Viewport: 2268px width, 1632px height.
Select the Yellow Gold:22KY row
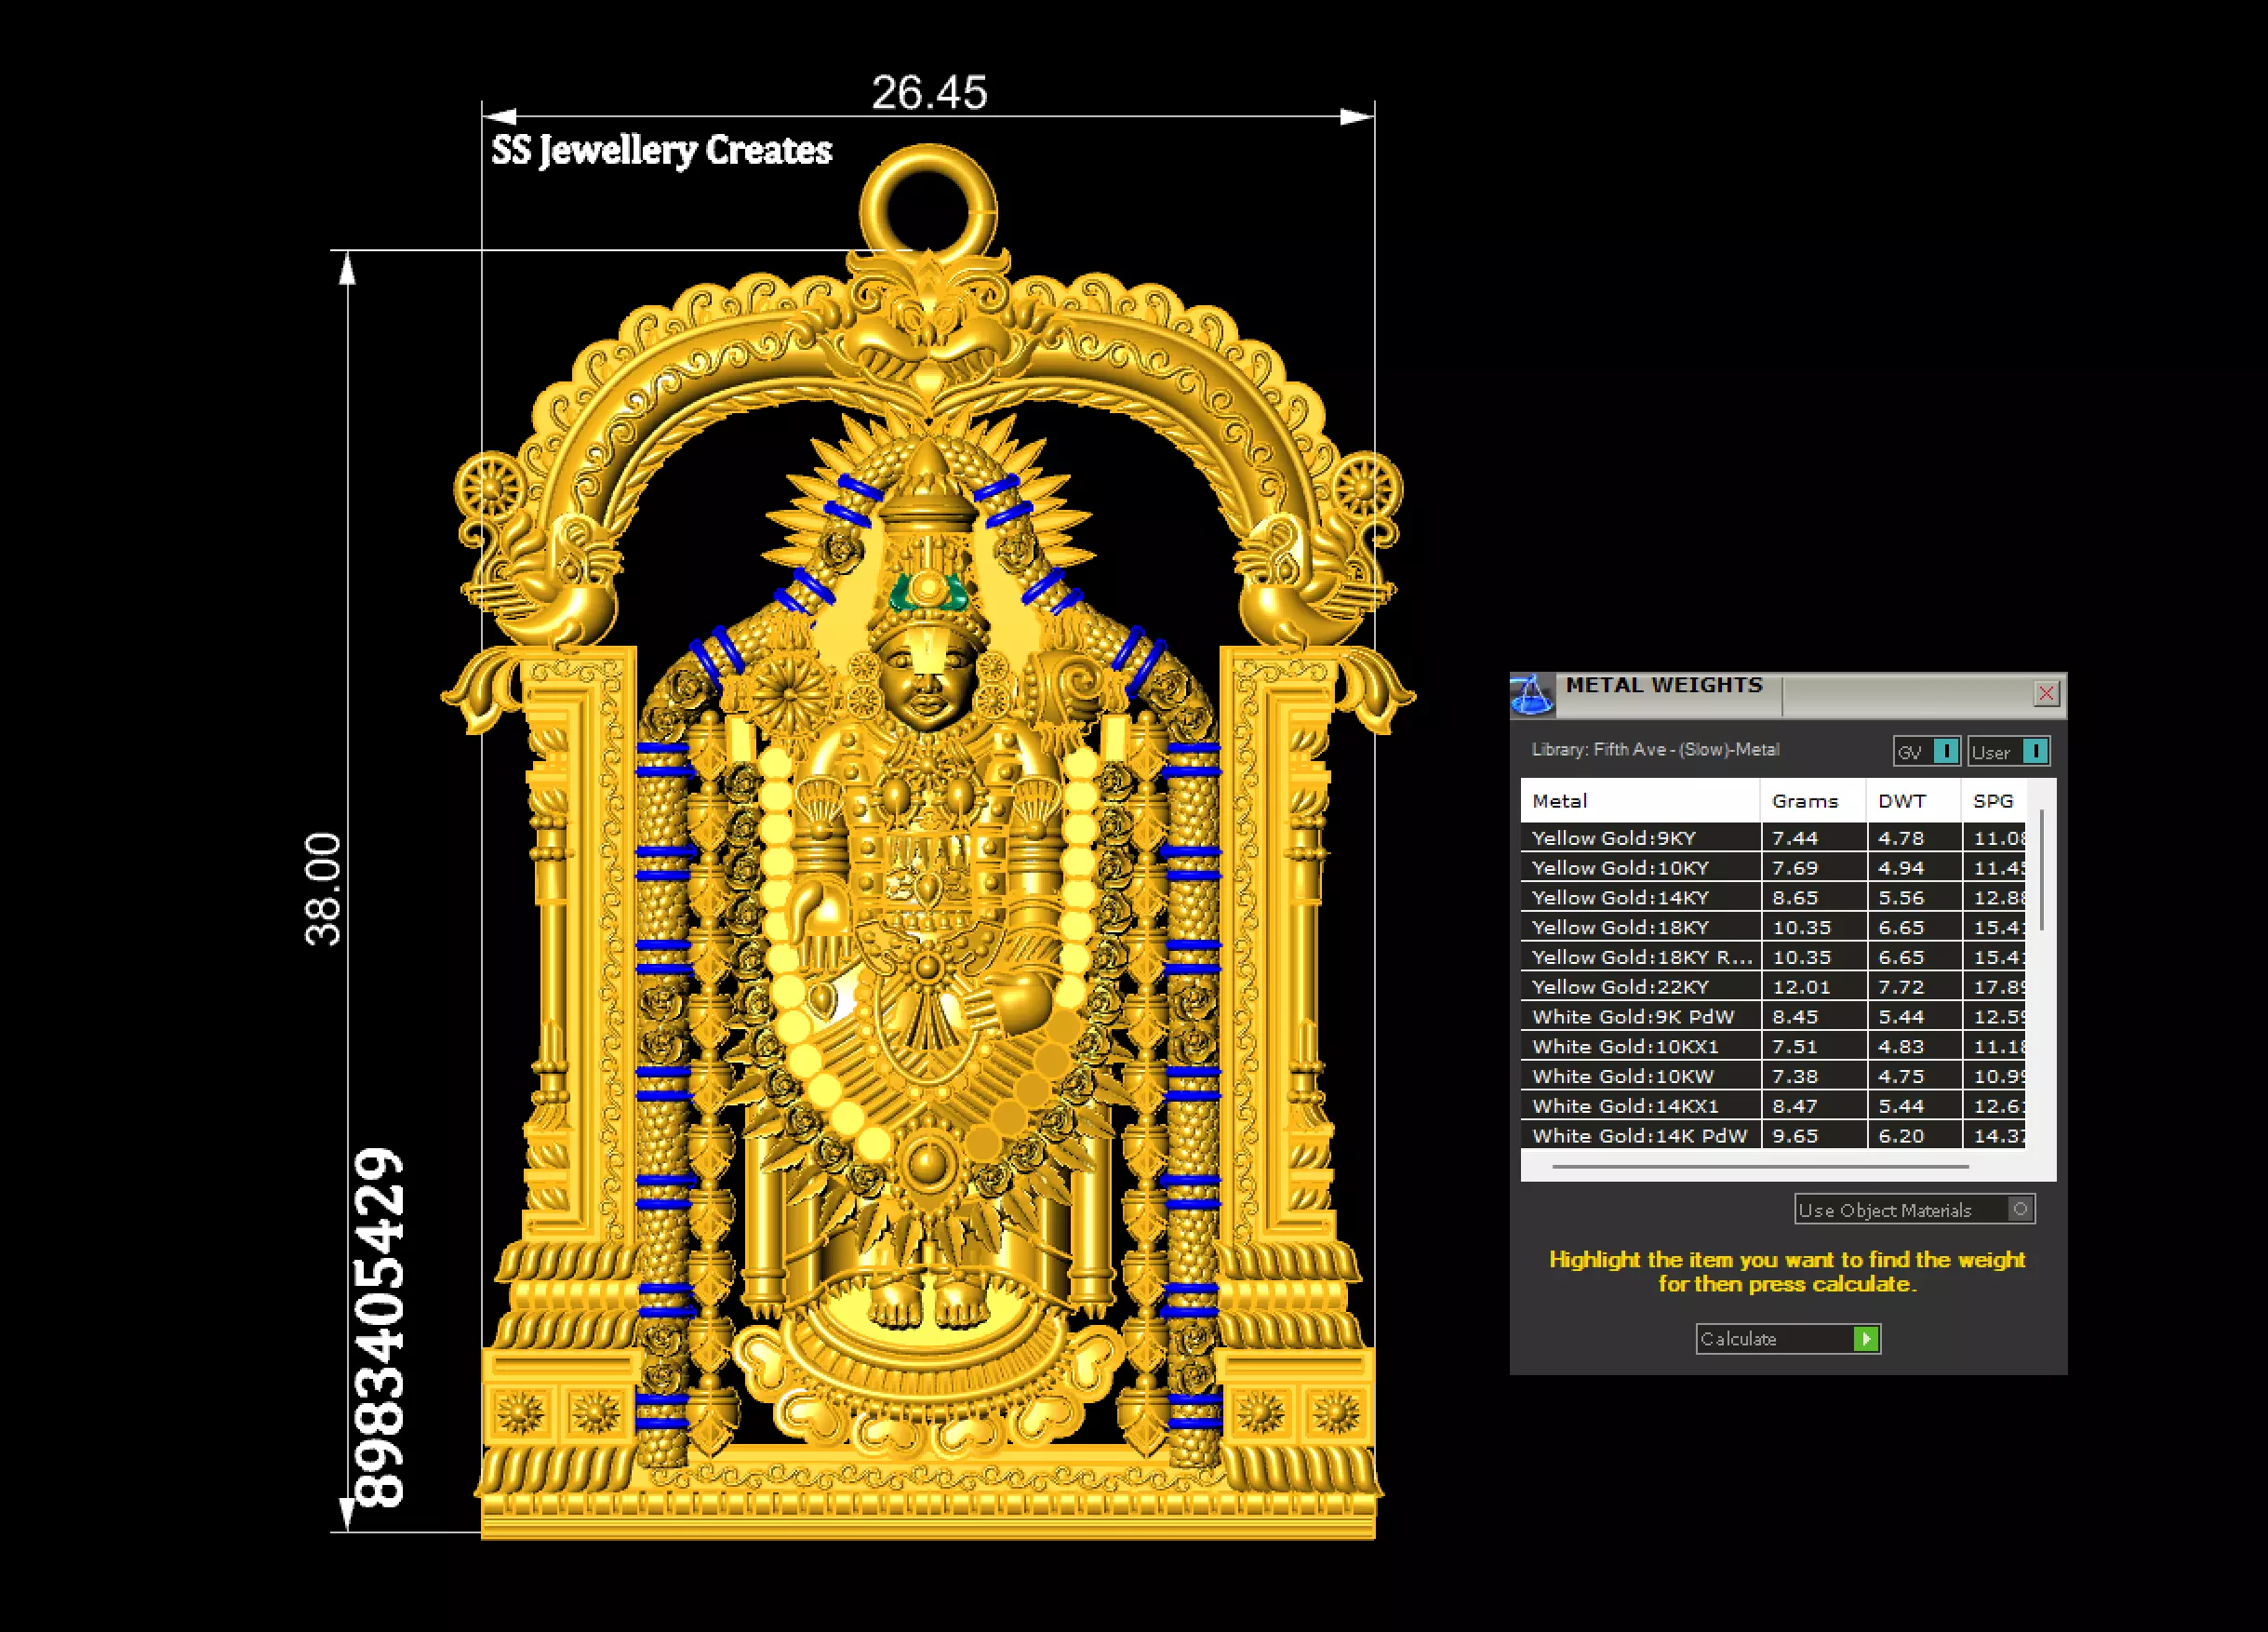pyautogui.click(x=1773, y=987)
